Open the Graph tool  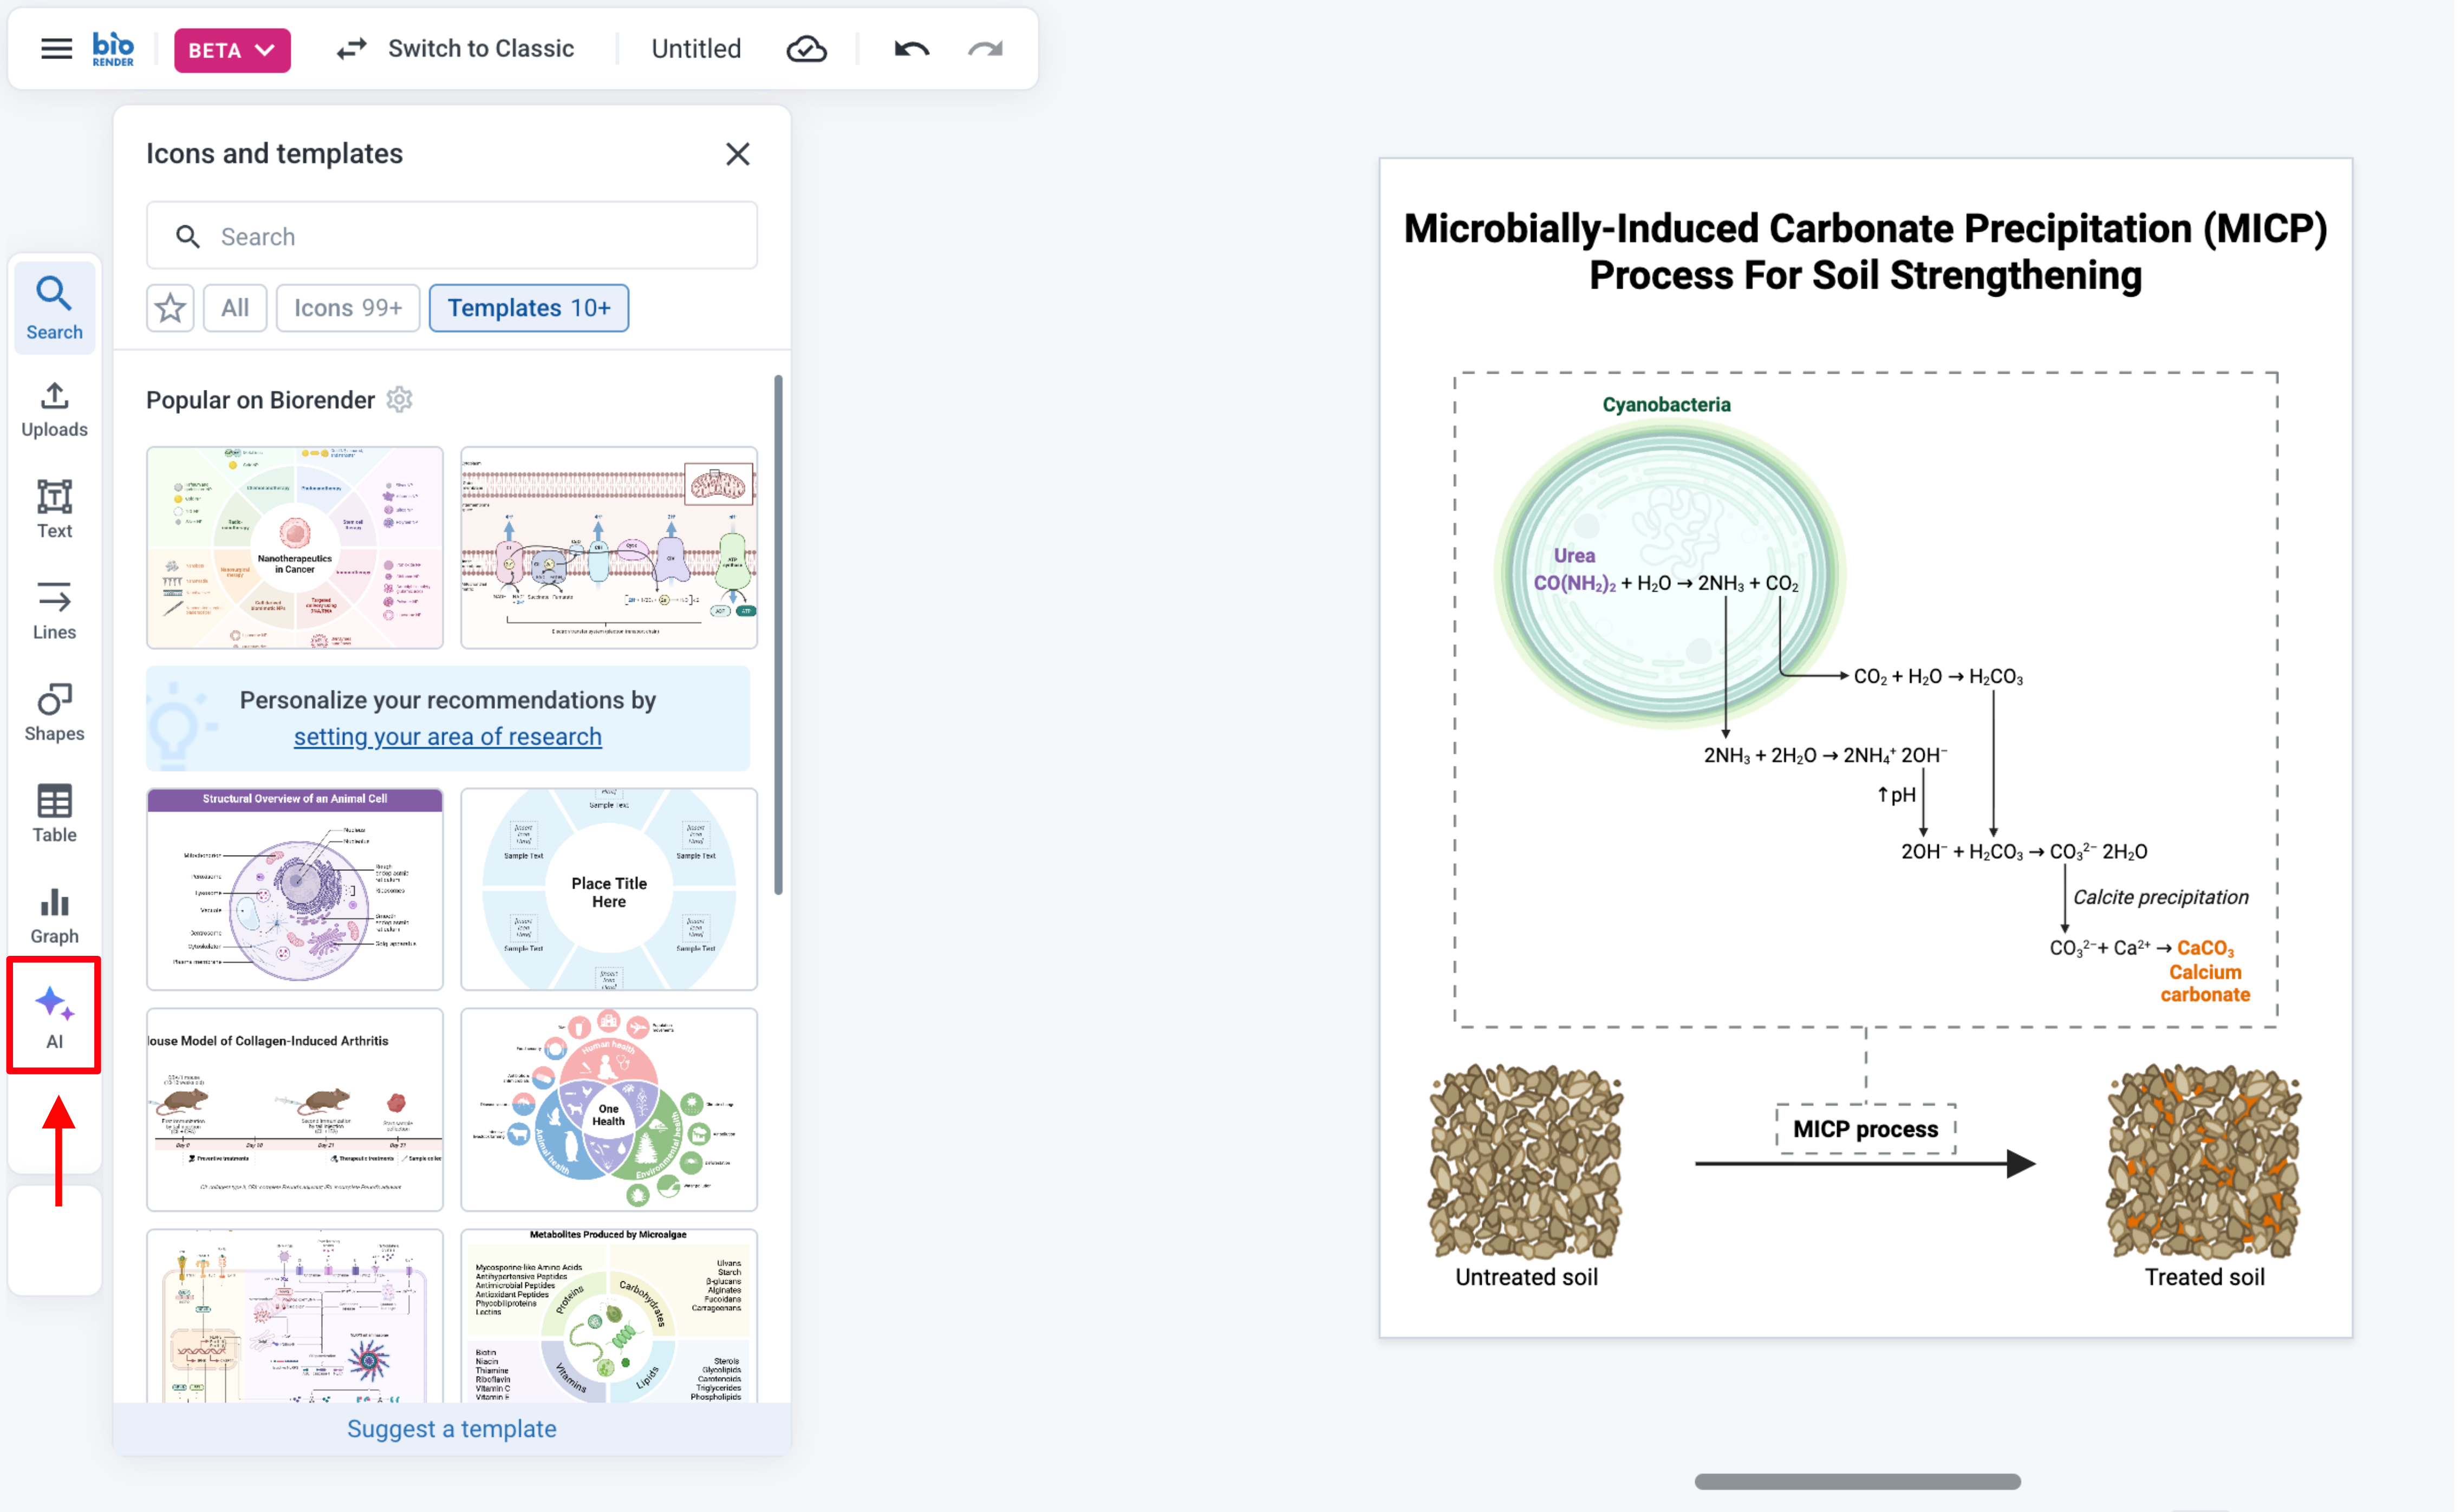pyautogui.click(x=54, y=915)
